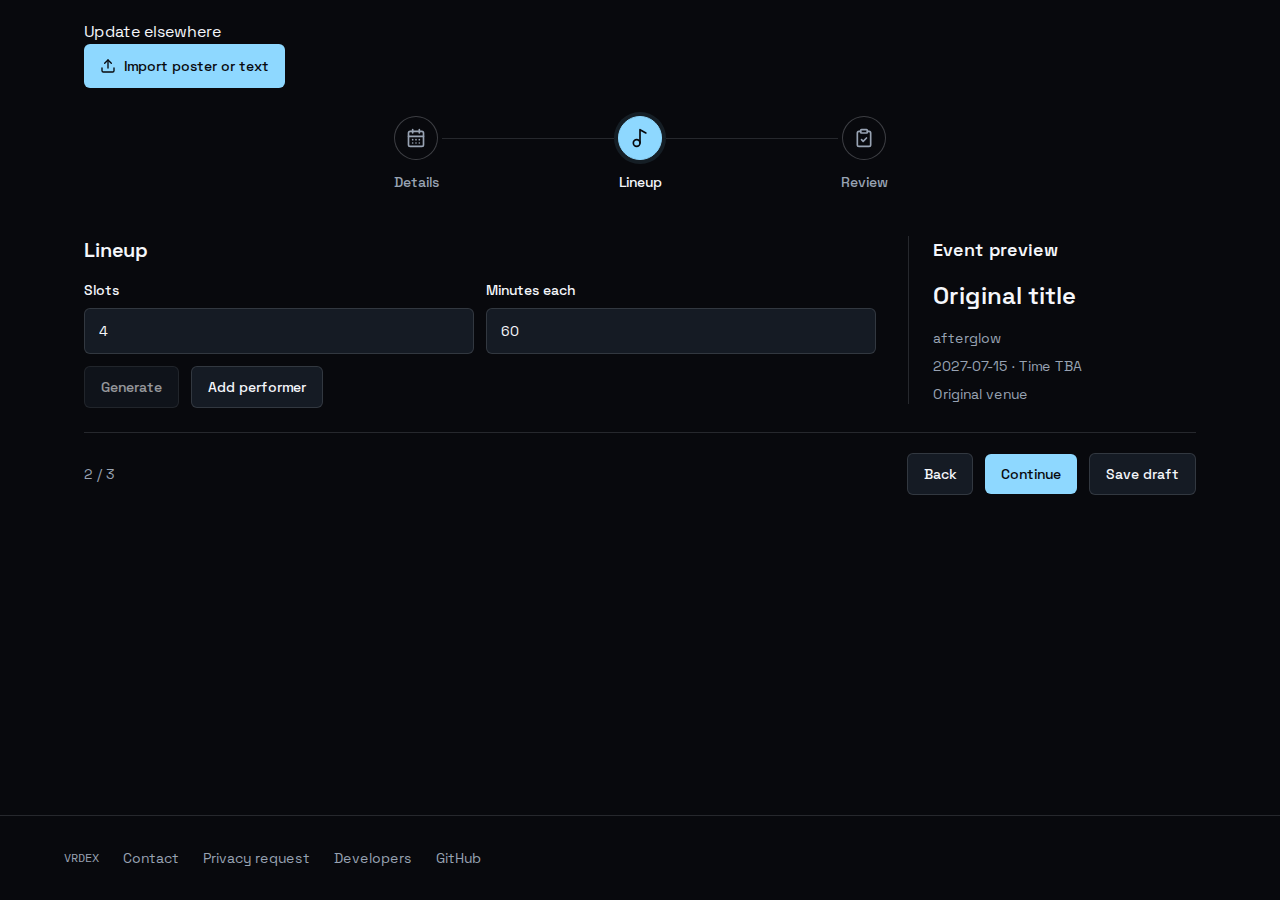This screenshot has width=1280, height=900.
Task: Focus the Slots input field
Action: pos(279,331)
